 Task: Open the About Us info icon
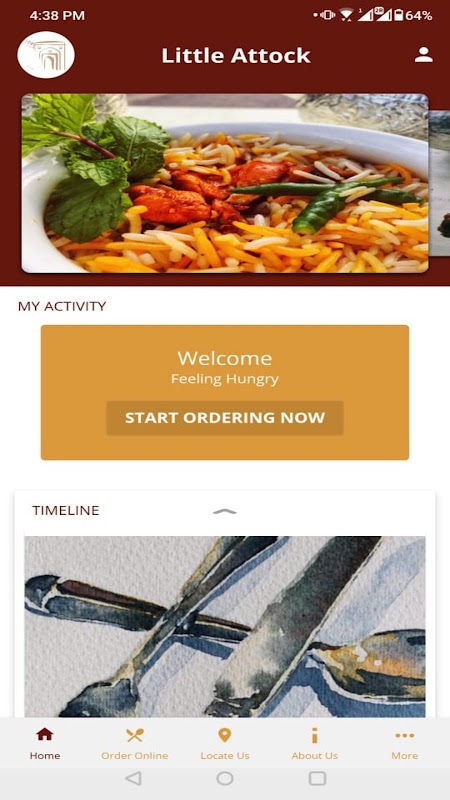tap(315, 735)
